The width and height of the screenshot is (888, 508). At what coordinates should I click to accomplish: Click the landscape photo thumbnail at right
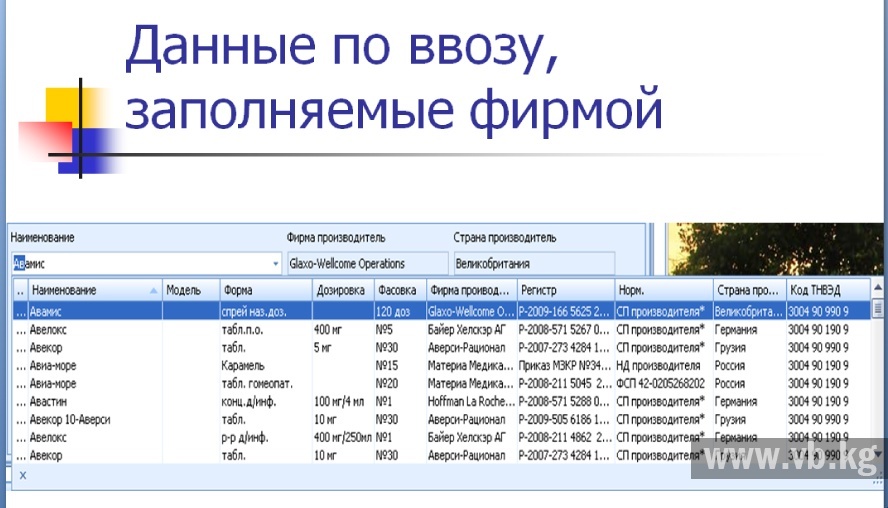click(x=776, y=249)
